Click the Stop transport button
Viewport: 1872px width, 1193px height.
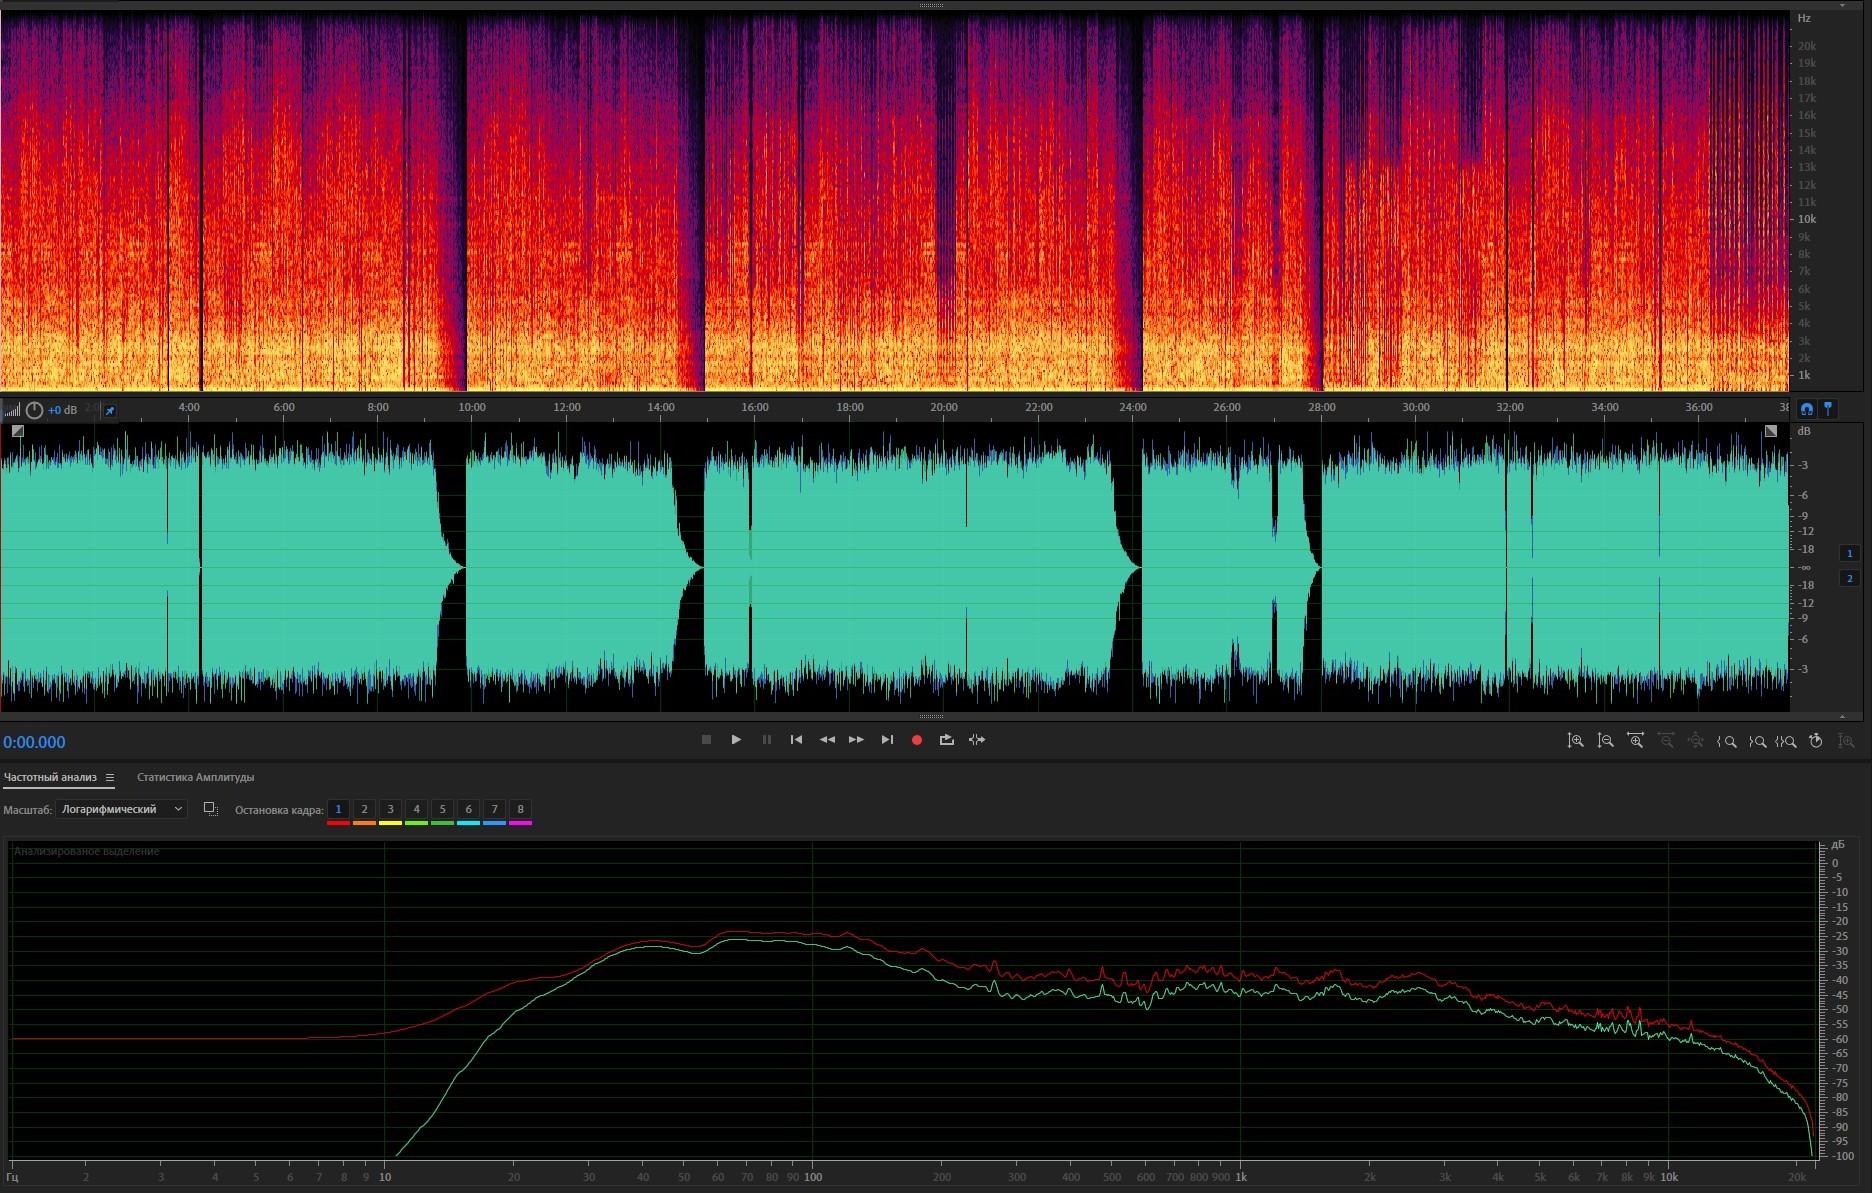click(706, 740)
